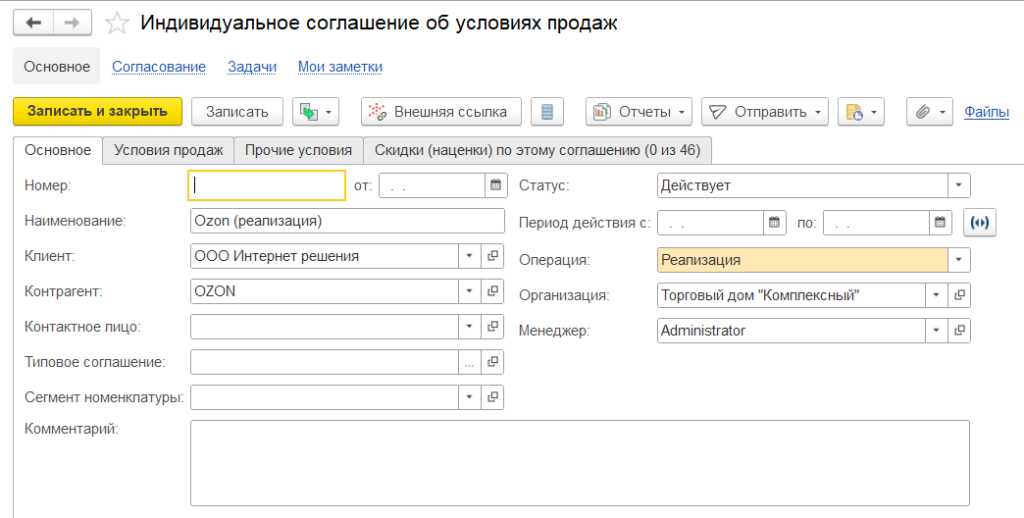Switch to the Условия продаж tab
The width and height of the screenshot is (1024, 518).
tap(168, 150)
